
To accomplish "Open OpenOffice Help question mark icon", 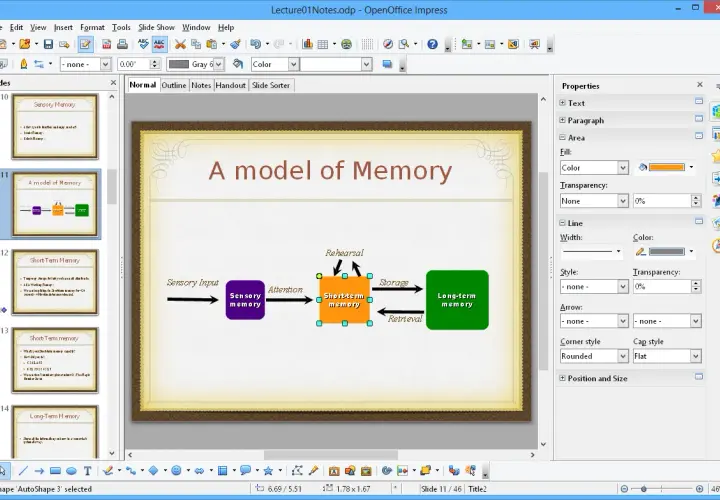I will coord(432,44).
